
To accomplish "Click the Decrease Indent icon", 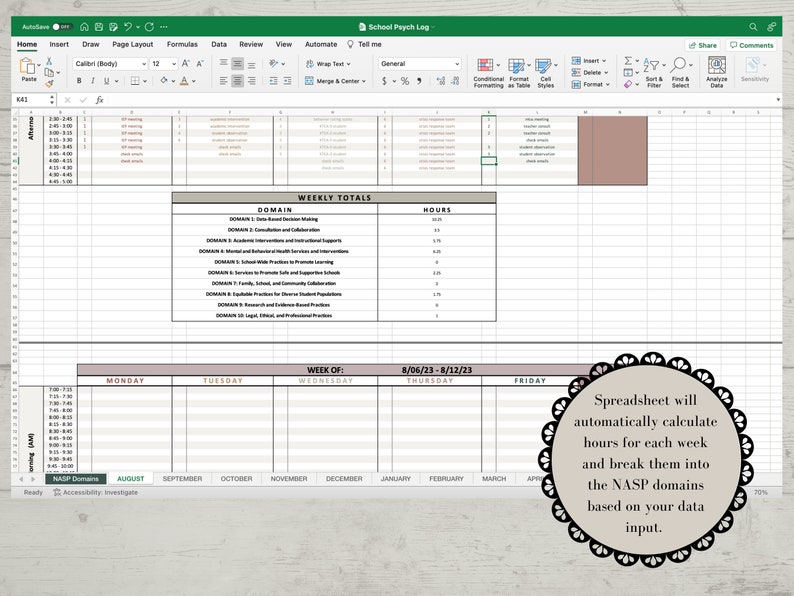I will point(273,81).
